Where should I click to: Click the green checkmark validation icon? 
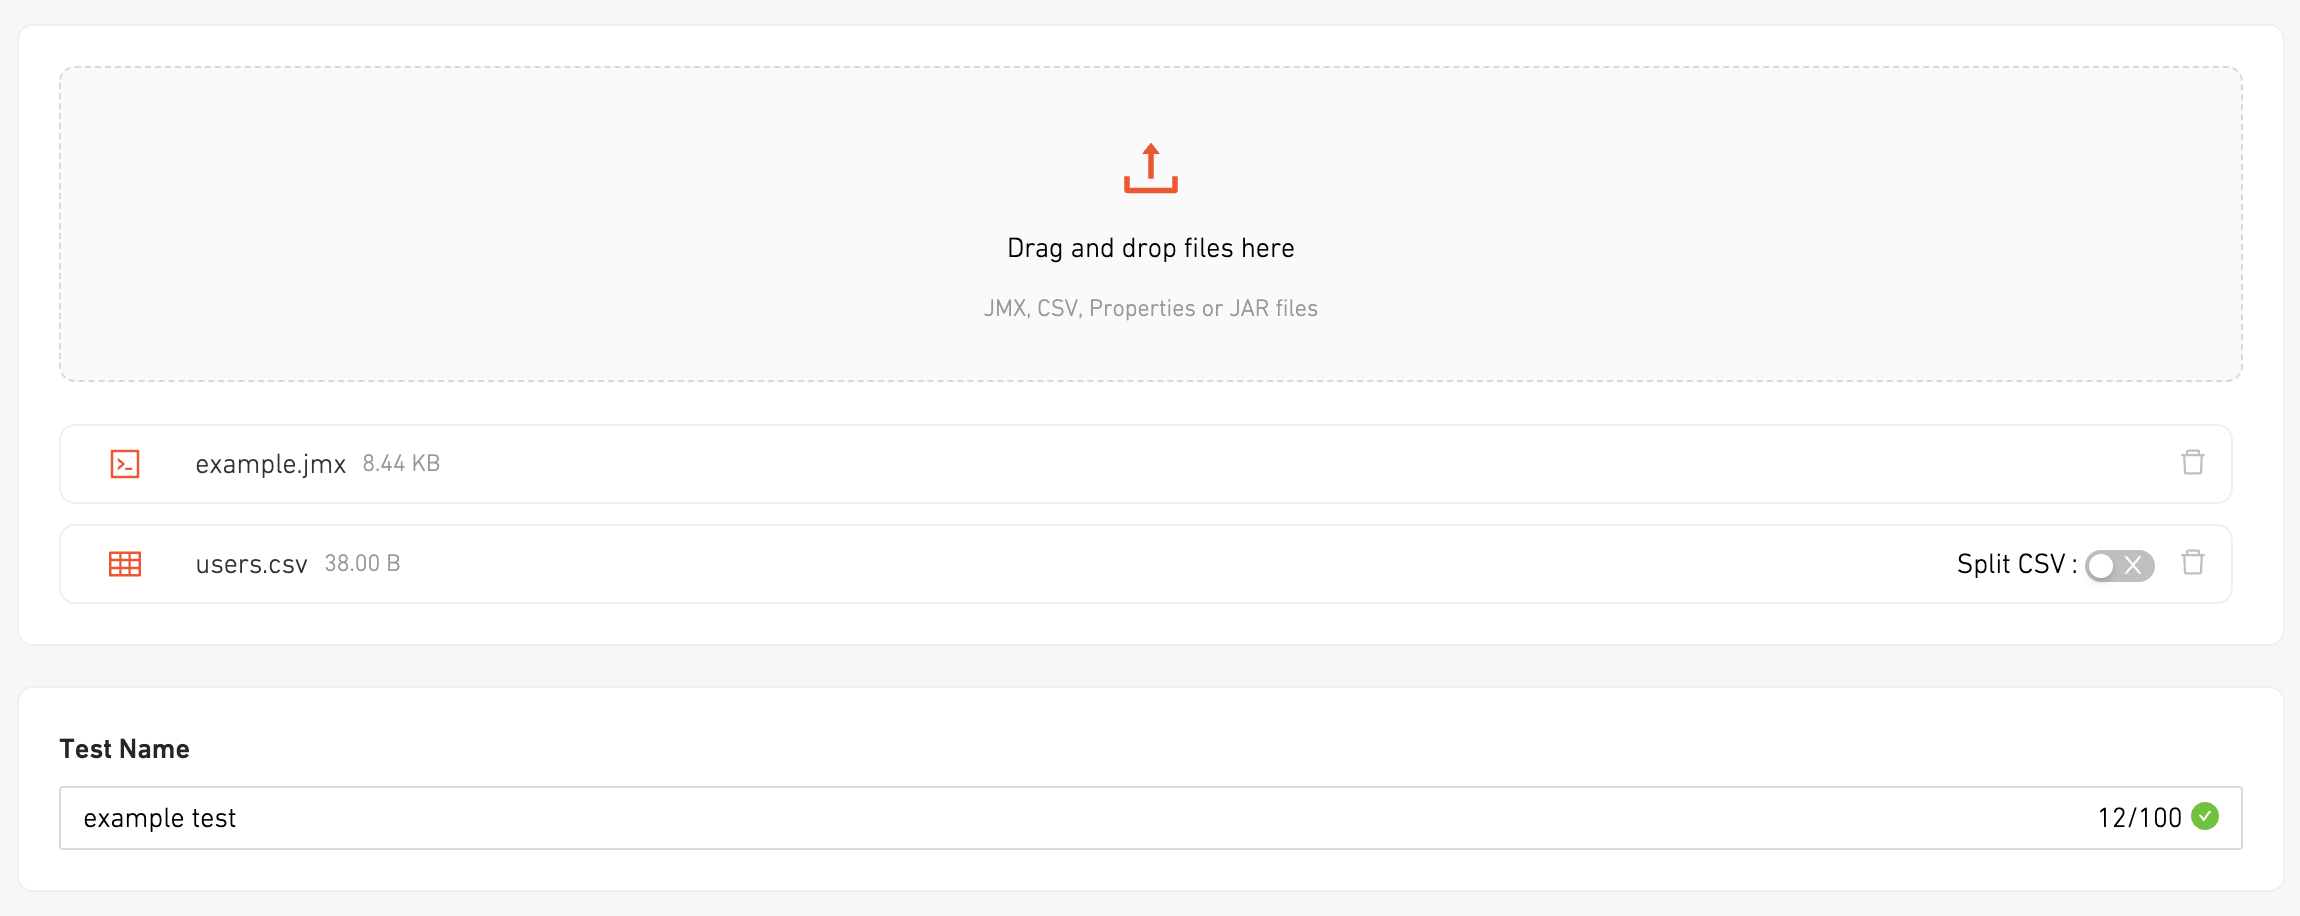(x=2204, y=817)
